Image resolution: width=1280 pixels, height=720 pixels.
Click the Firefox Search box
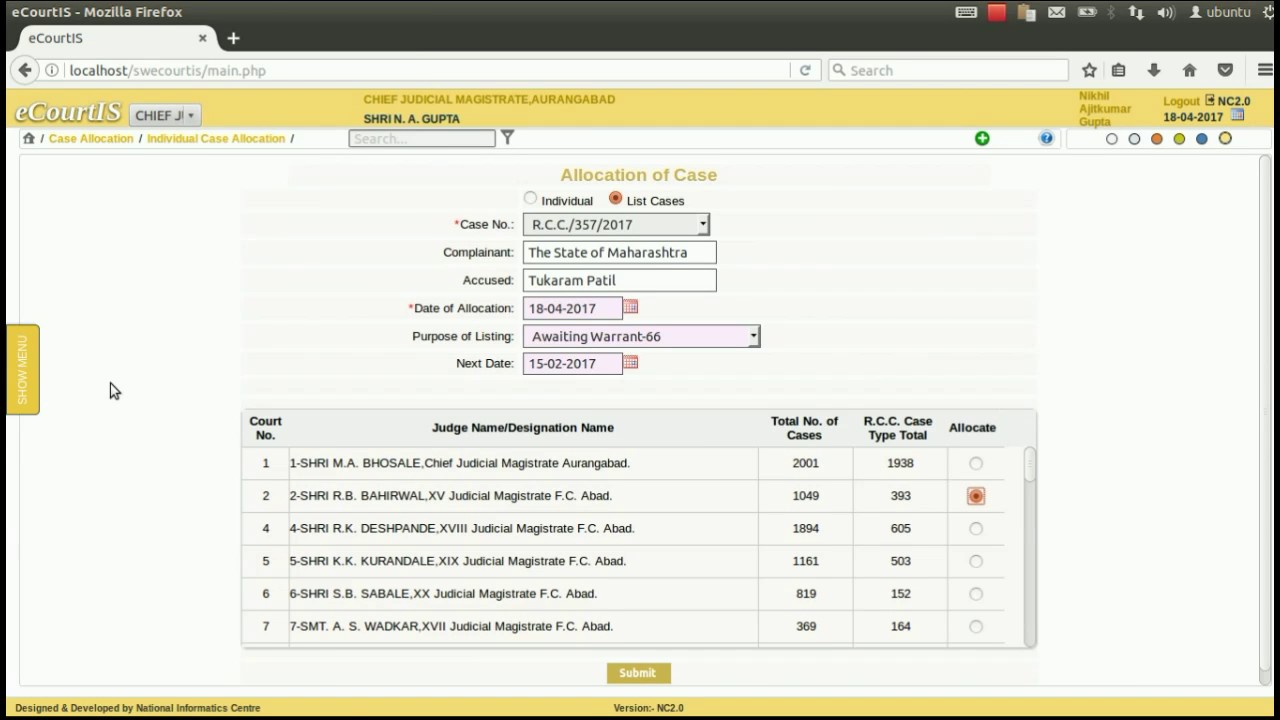click(x=948, y=70)
